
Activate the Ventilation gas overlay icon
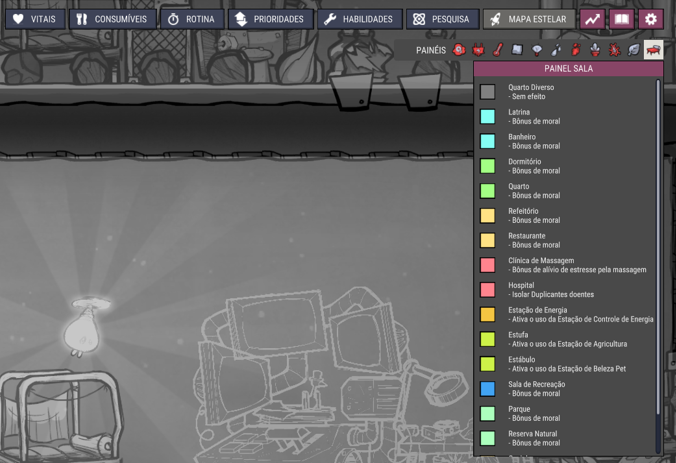576,50
